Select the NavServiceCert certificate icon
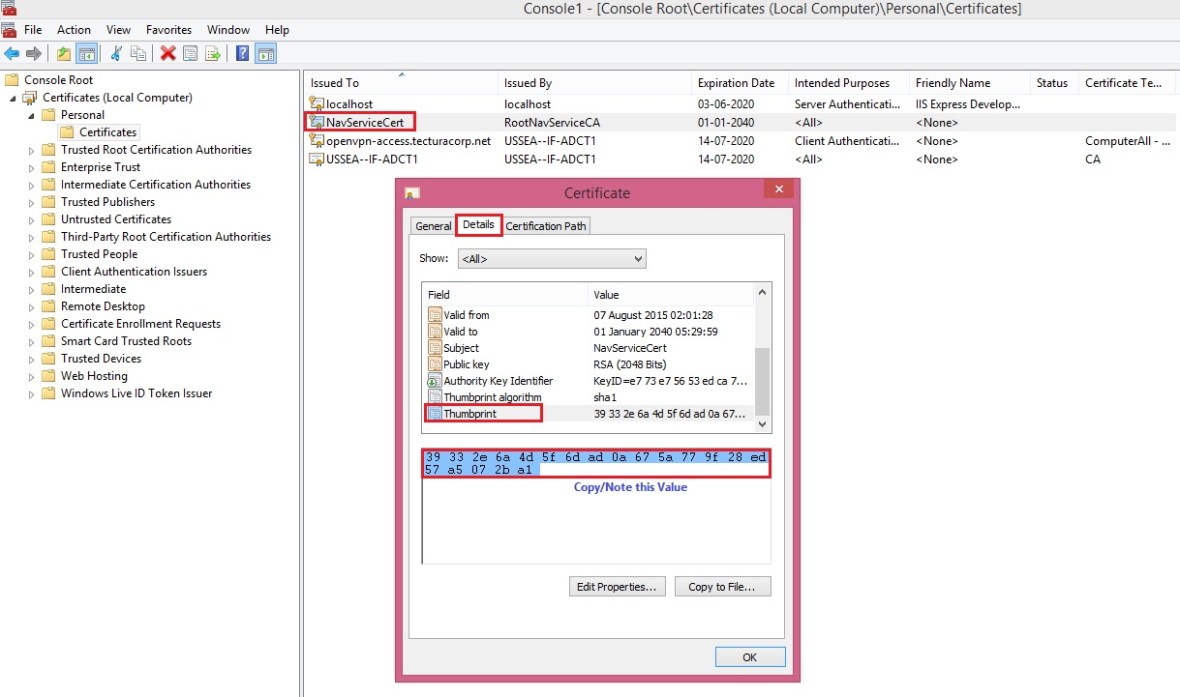This screenshot has height=697, width=1180. coord(317,122)
